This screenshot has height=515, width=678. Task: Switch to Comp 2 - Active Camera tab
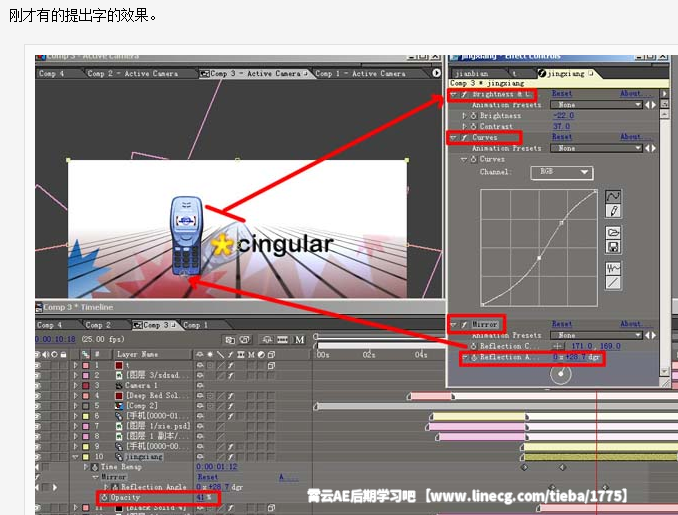[x=133, y=74]
